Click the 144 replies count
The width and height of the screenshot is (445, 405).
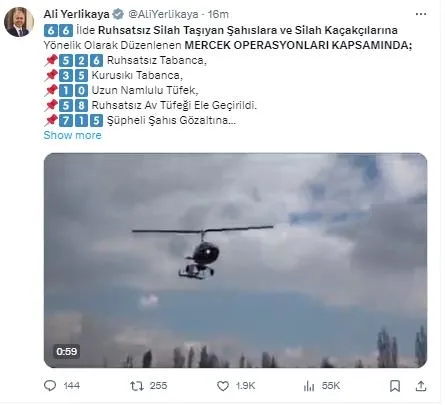[x=72, y=386]
